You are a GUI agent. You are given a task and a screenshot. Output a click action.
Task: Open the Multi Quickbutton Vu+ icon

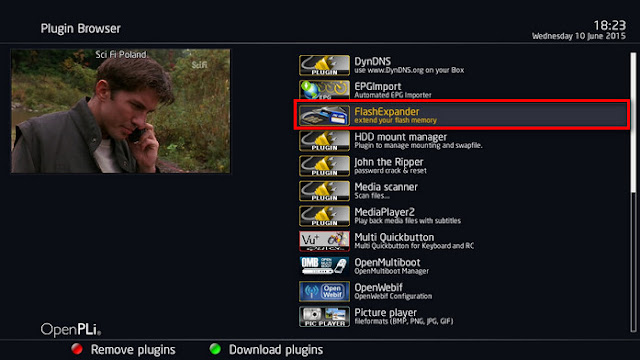pos(324,241)
